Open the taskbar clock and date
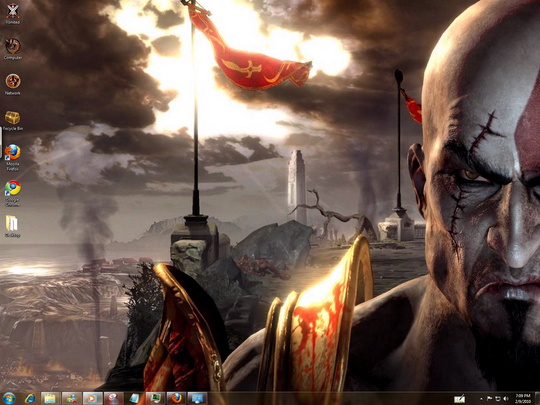Image resolution: width=540 pixels, height=405 pixels. [x=523, y=398]
